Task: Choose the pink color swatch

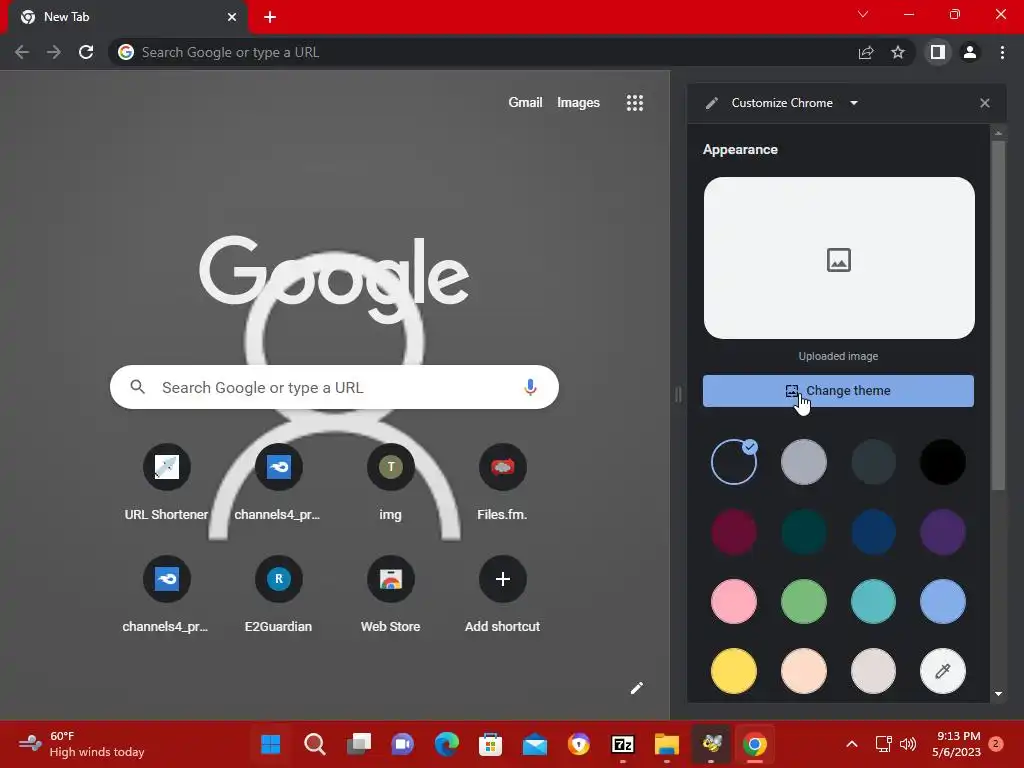Action: [734, 601]
